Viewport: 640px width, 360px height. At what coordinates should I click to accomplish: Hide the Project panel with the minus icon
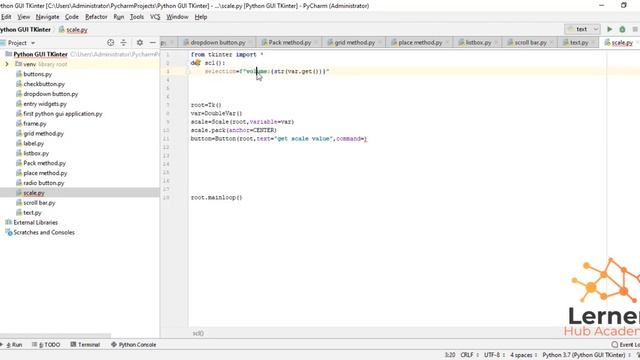pyautogui.click(x=153, y=42)
